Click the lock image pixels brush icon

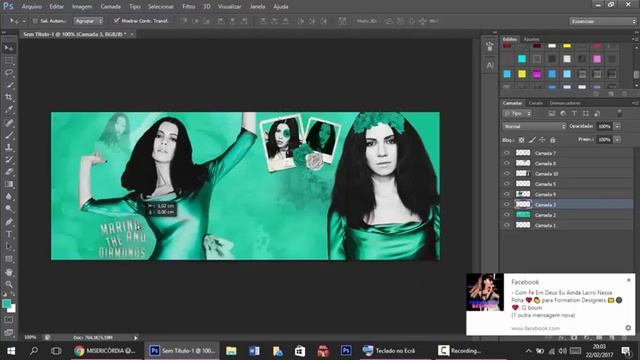[532, 140]
